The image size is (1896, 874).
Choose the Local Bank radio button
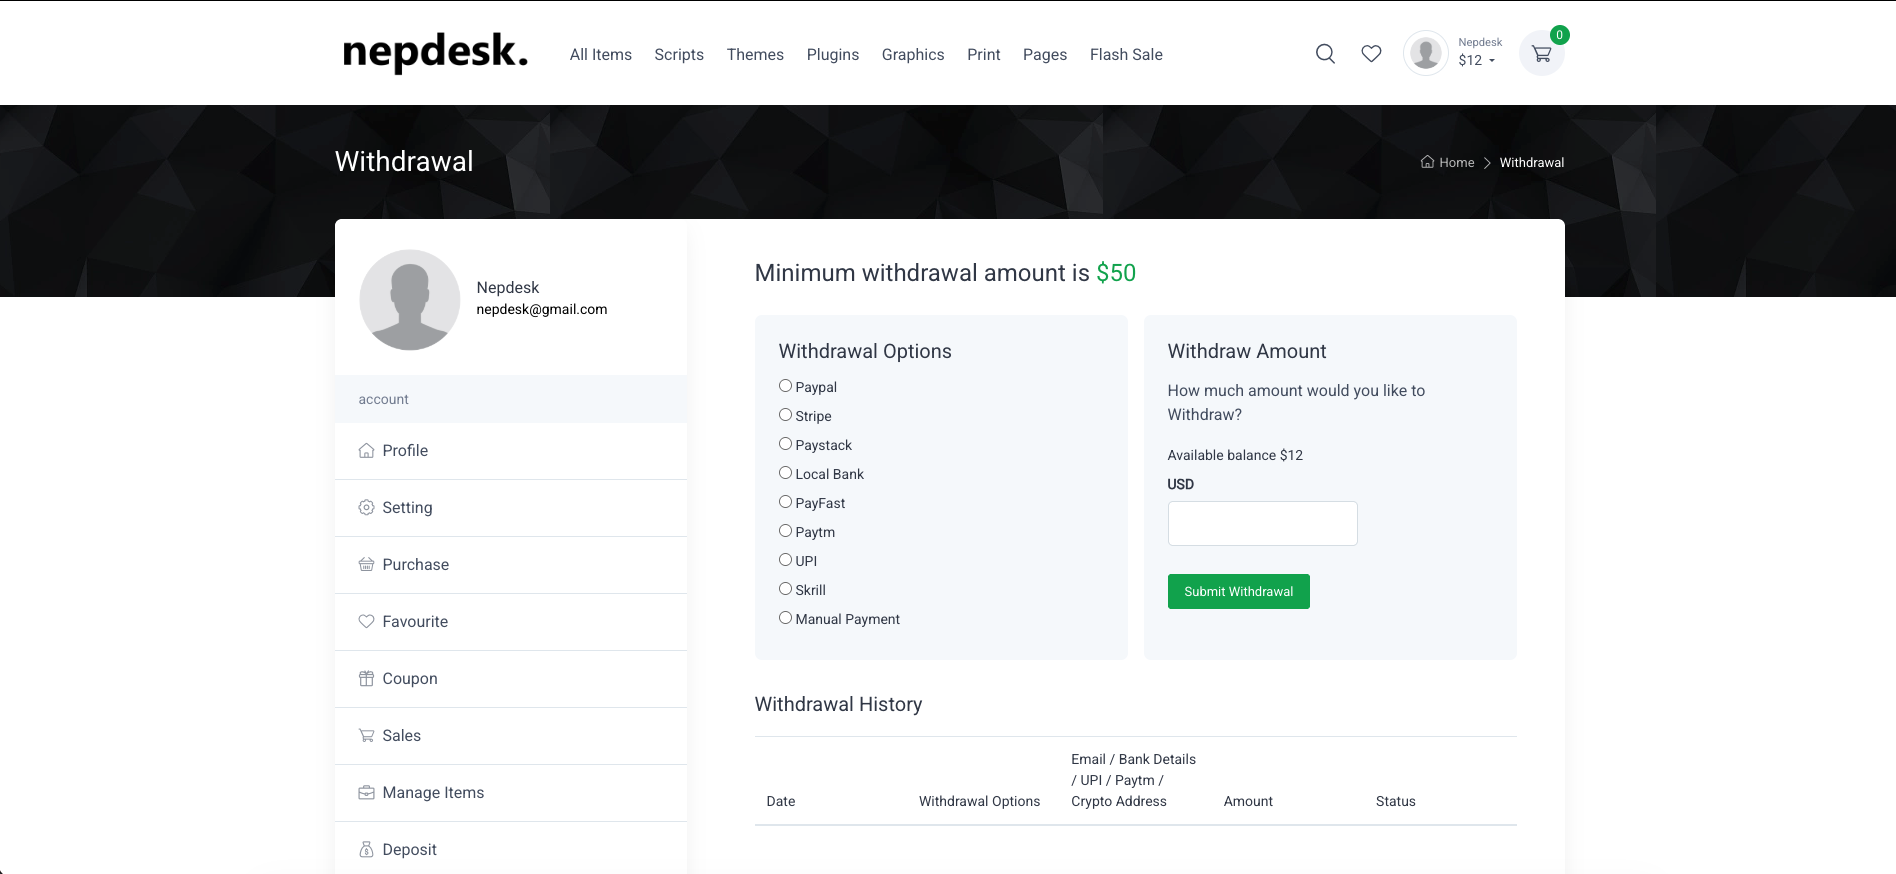point(785,473)
